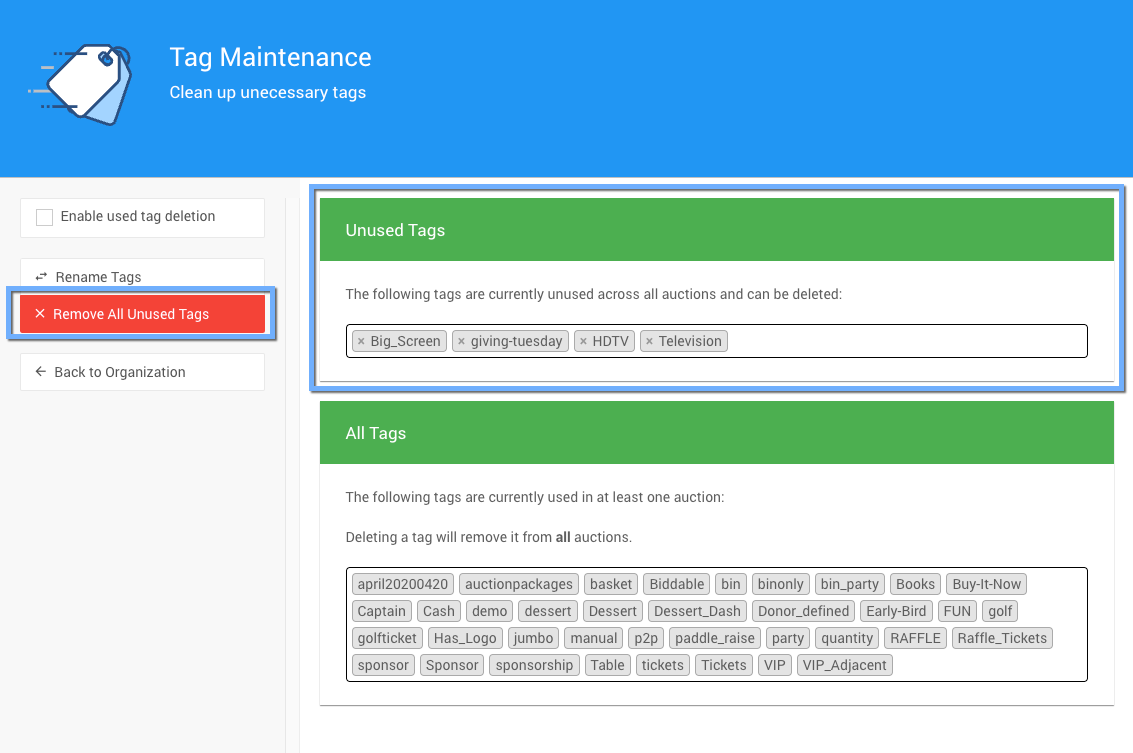Screen dimensions: 1133x753
Task: Click the x icon on Remove All Unused Tags
Action: point(40,314)
